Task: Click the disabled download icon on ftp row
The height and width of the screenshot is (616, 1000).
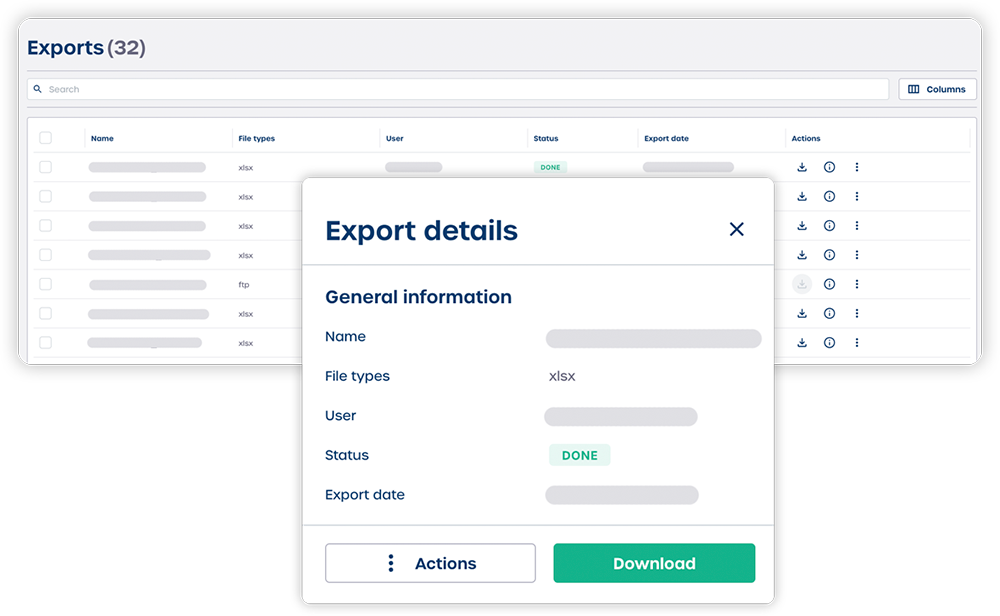Action: (802, 284)
